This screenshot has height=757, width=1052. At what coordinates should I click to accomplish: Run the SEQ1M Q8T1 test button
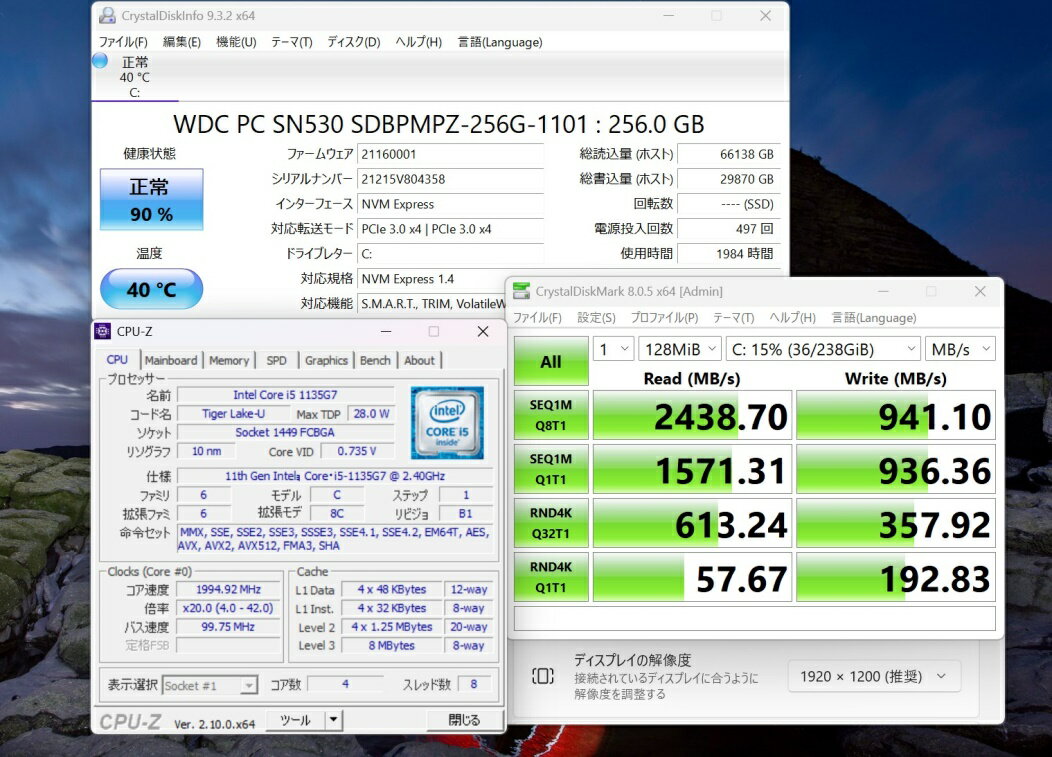click(550, 416)
